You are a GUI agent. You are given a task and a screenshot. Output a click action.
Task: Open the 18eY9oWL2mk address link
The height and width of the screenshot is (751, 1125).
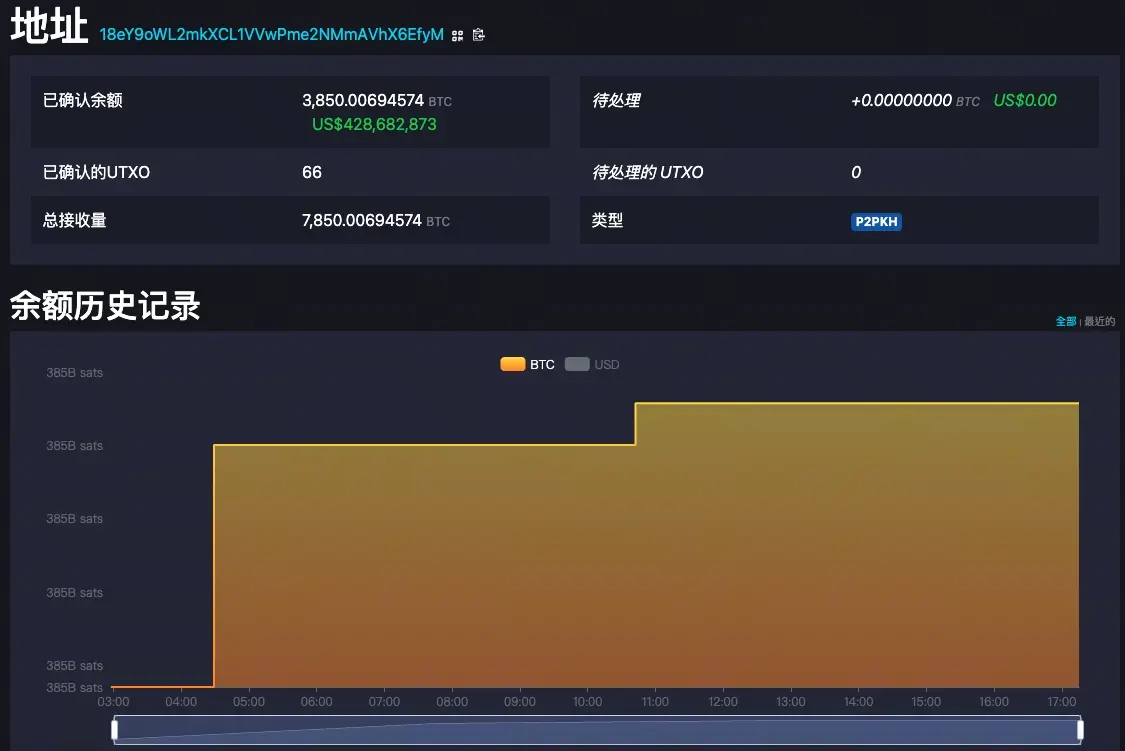coord(271,35)
